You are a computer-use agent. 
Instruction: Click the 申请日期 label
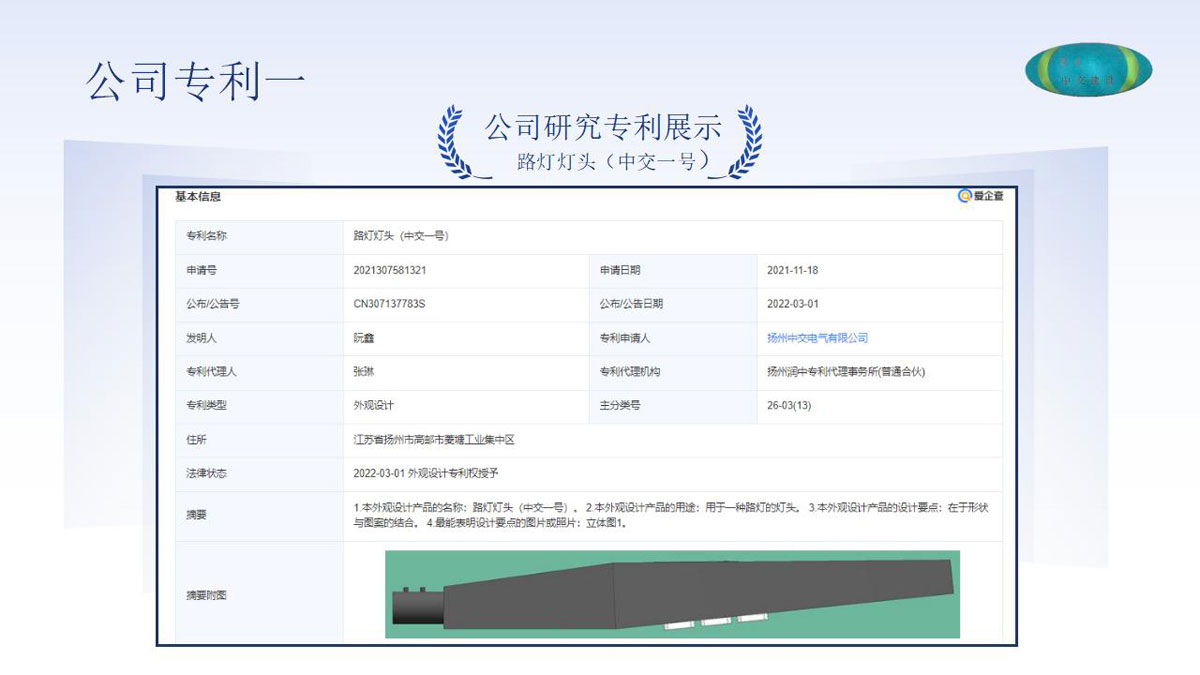620,271
